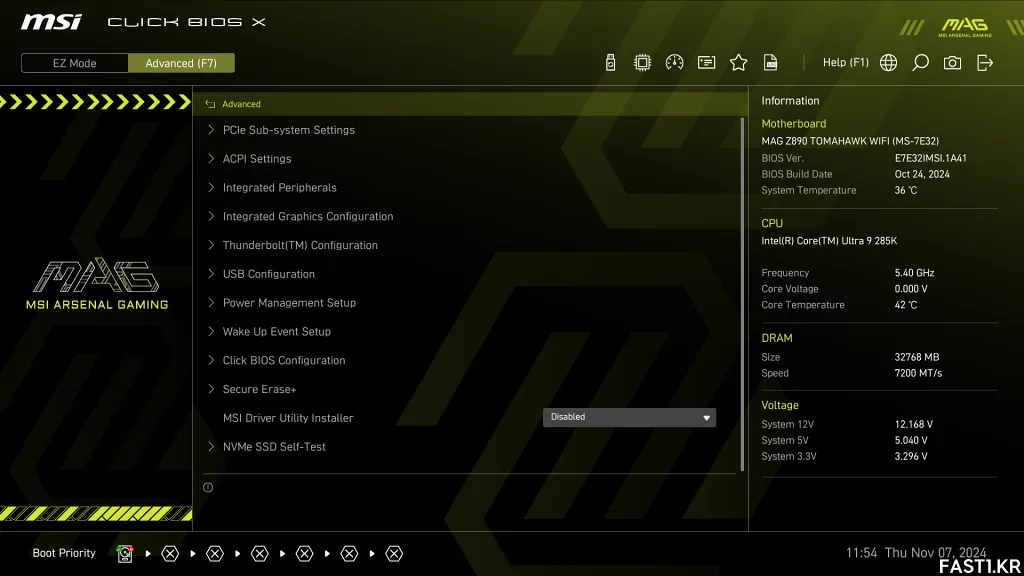Click the CPU section heading
The image size is (1024, 576).
(x=772, y=223)
